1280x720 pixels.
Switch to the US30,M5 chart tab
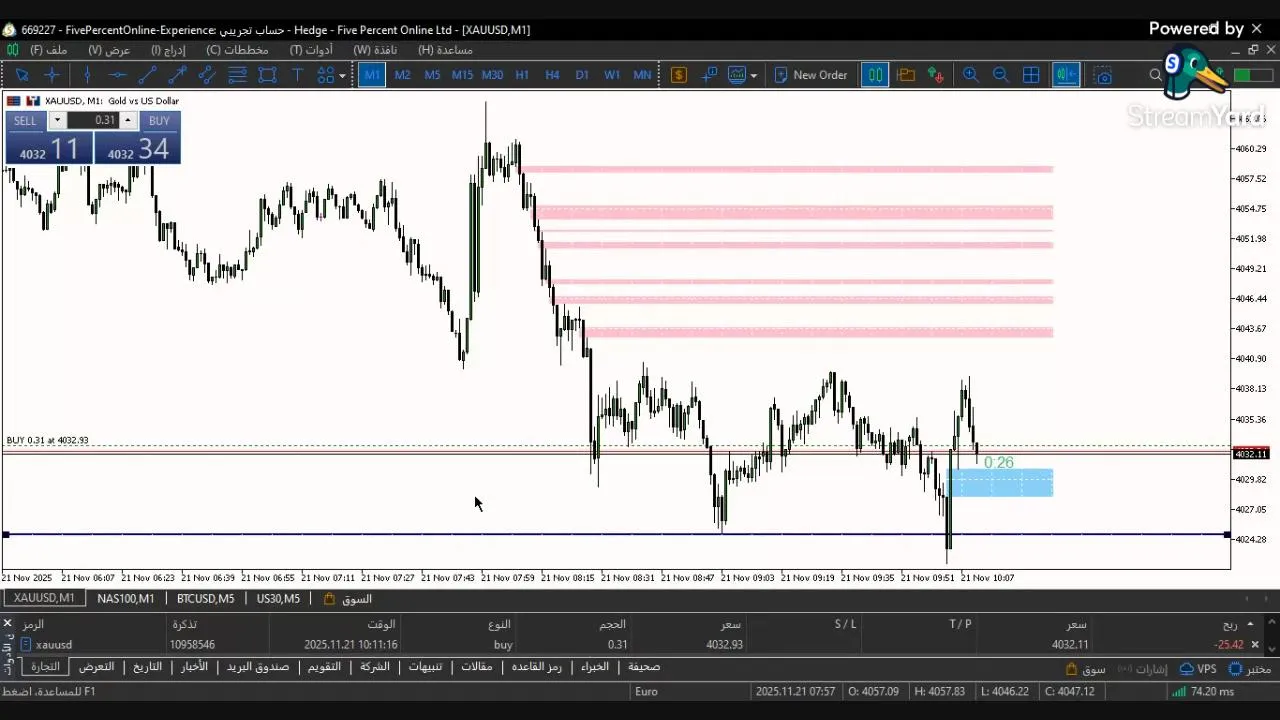[x=278, y=599]
